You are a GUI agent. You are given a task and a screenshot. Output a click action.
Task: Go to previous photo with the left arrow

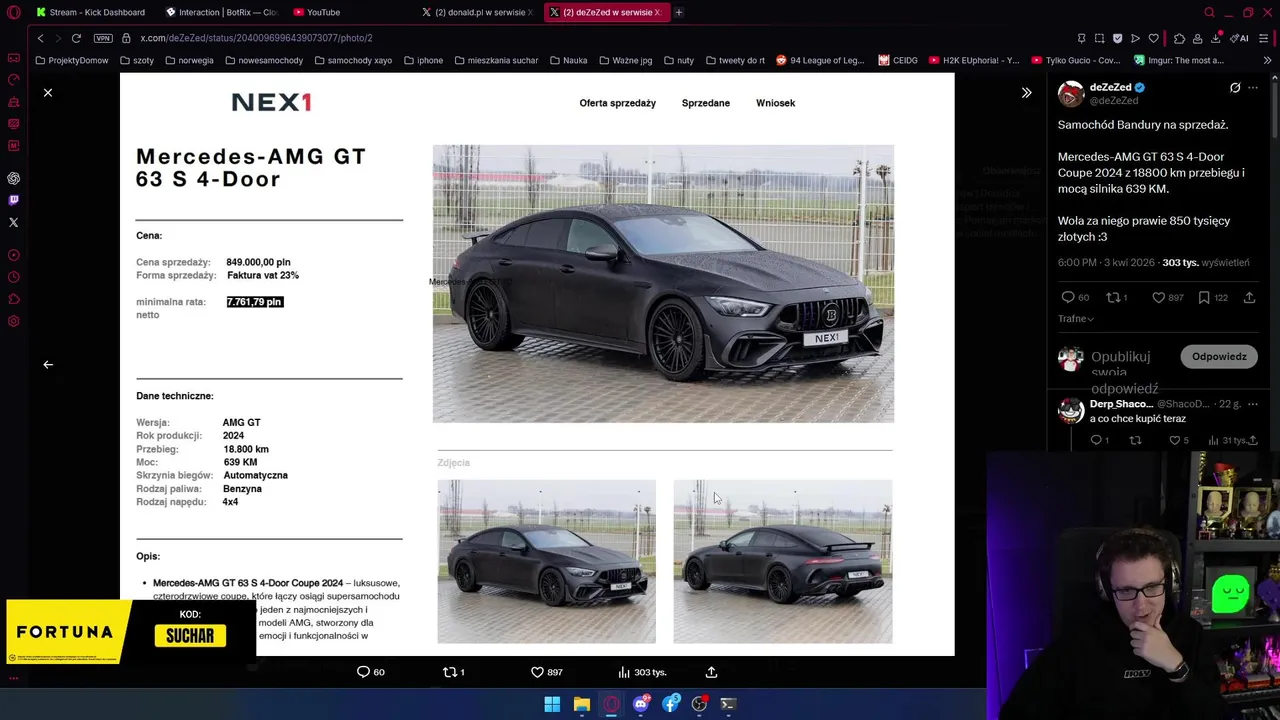click(47, 365)
